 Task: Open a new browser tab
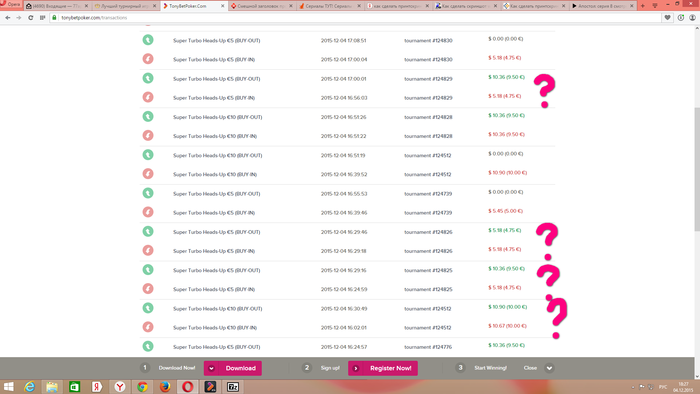coord(642,6)
